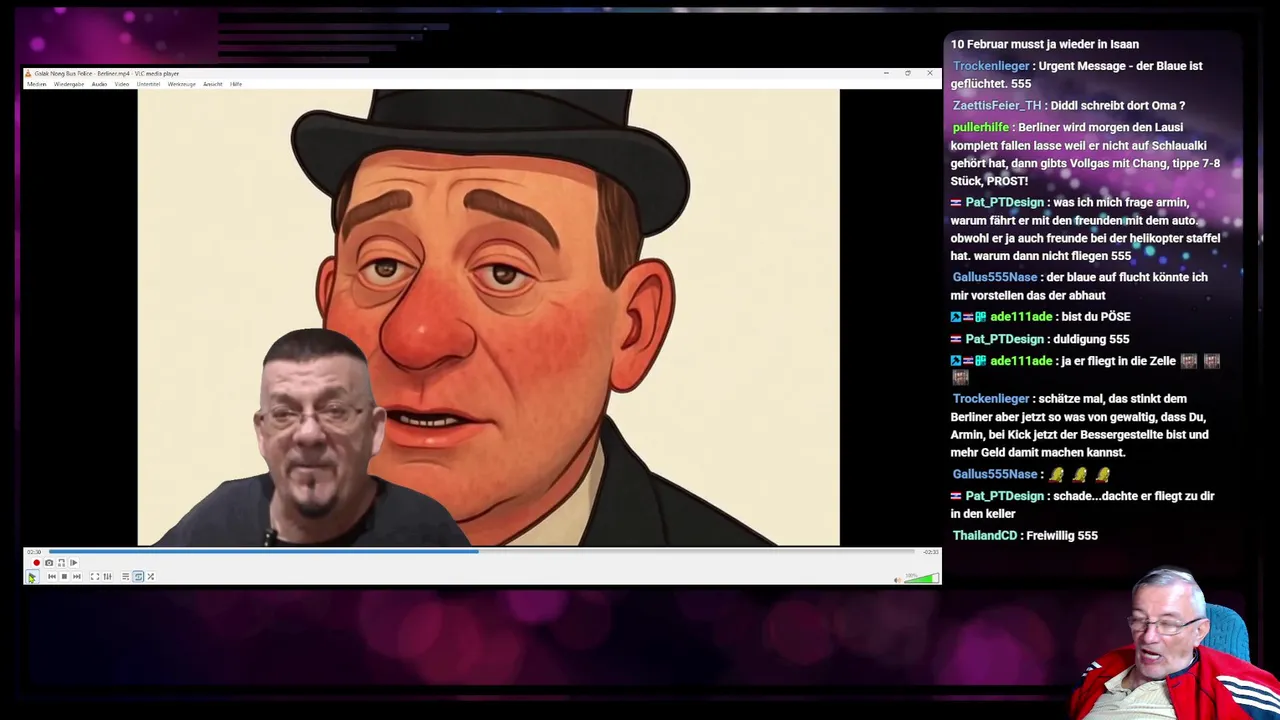Viewport: 1280px width, 720px height.
Task: Click the text 'Freiwillig 555'
Action: point(1062,536)
